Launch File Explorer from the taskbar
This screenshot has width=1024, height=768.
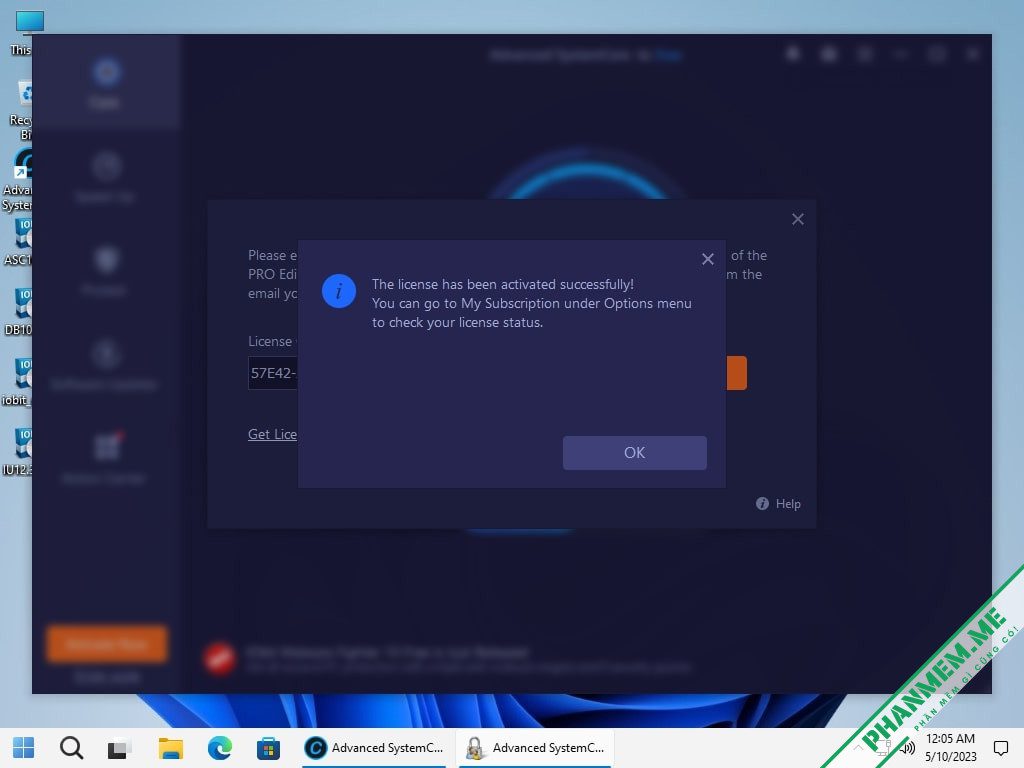click(170, 748)
